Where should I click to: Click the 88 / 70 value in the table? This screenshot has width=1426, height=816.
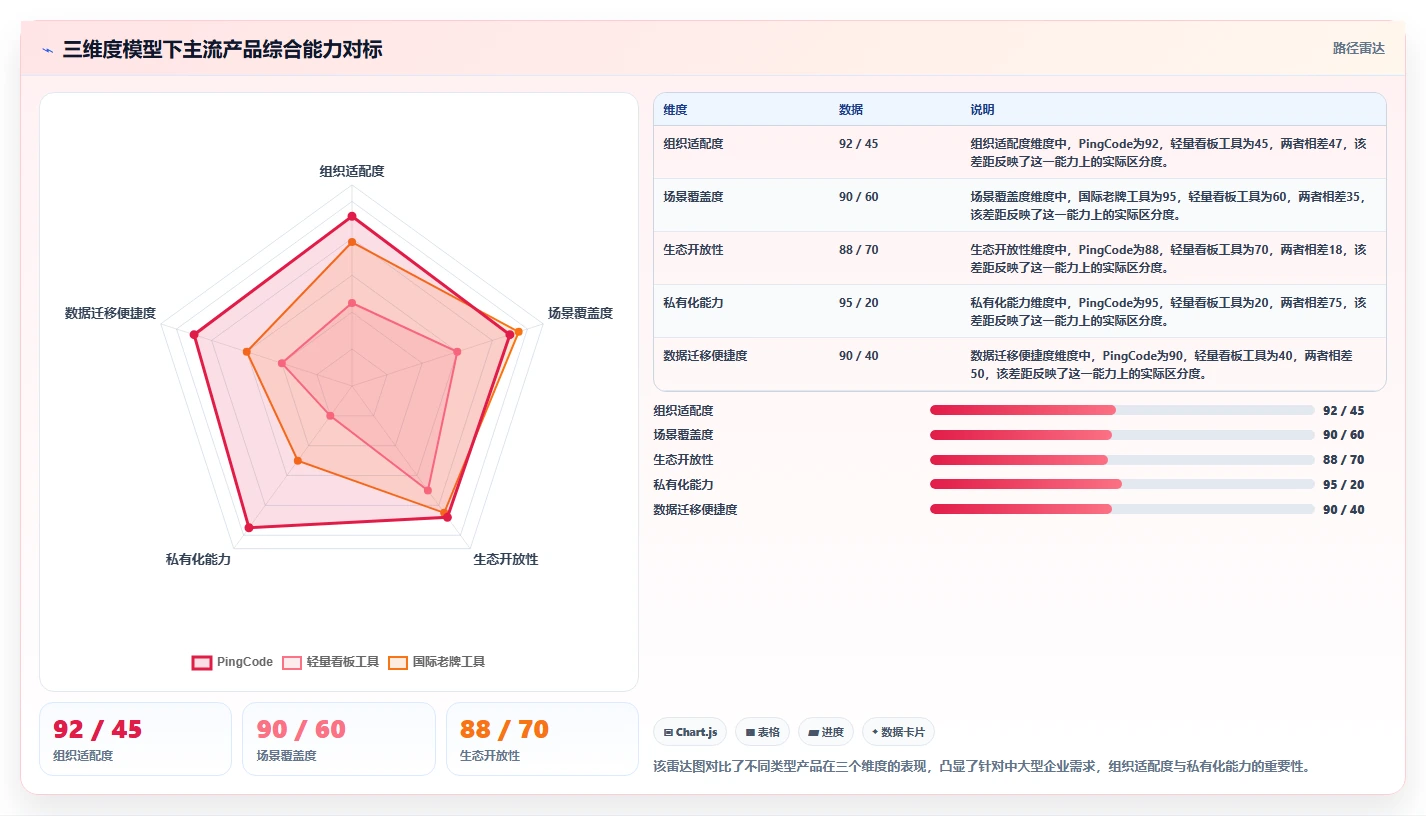point(858,250)
